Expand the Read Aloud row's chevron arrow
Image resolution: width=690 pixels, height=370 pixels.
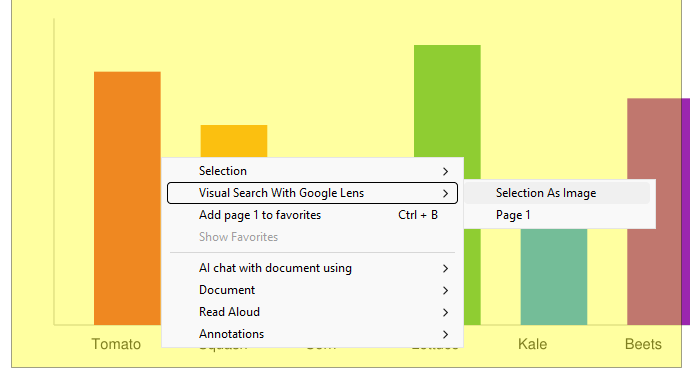pos(445,312)
